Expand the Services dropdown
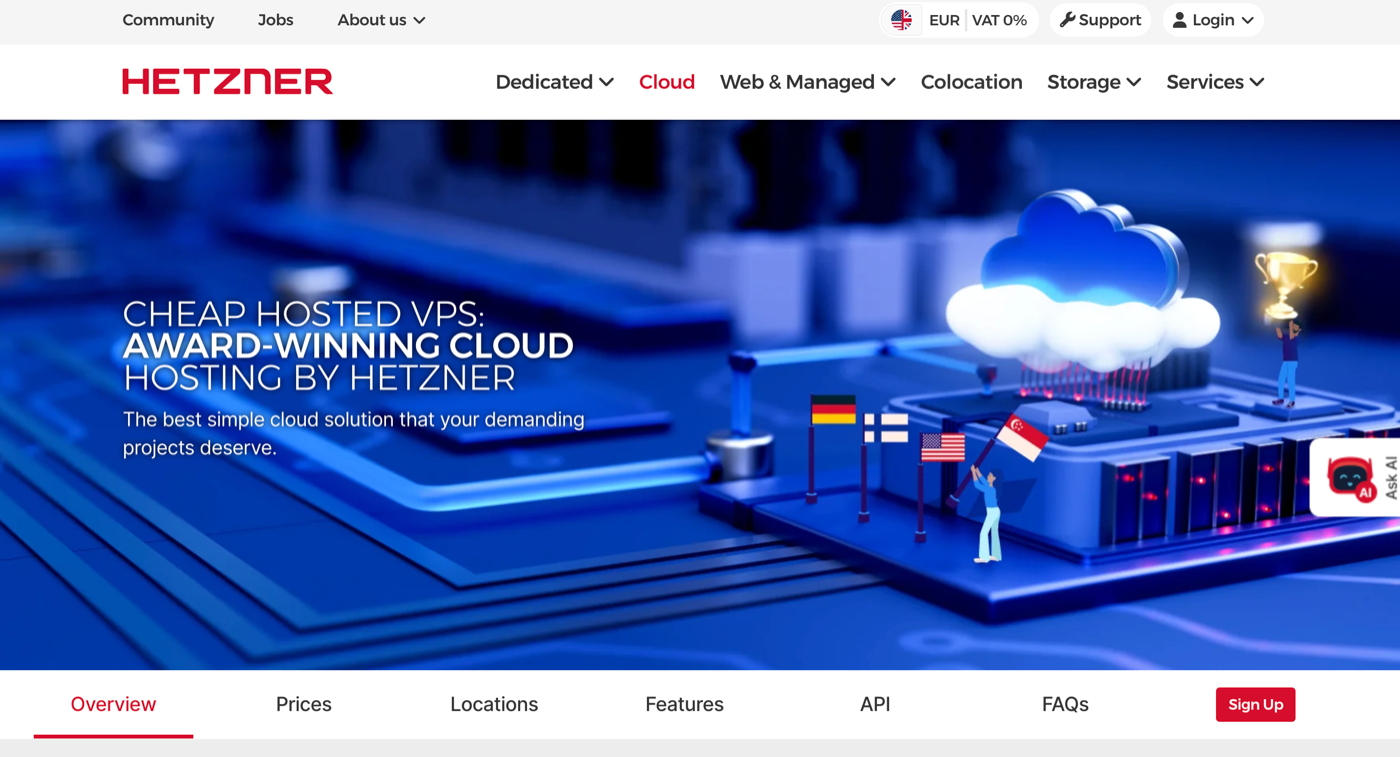This screenshot has width=1400, height=757. point(1214,82)
